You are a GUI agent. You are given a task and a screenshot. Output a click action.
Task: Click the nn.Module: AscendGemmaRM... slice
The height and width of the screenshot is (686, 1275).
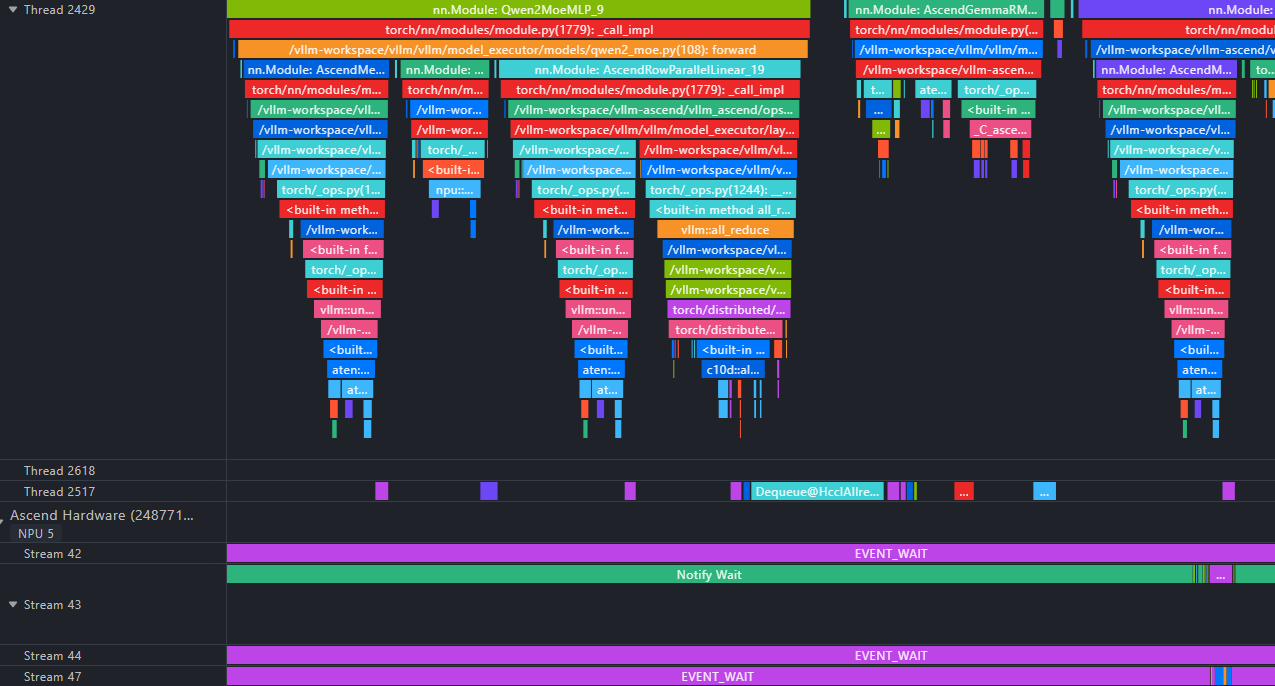(x=946, y=9)
